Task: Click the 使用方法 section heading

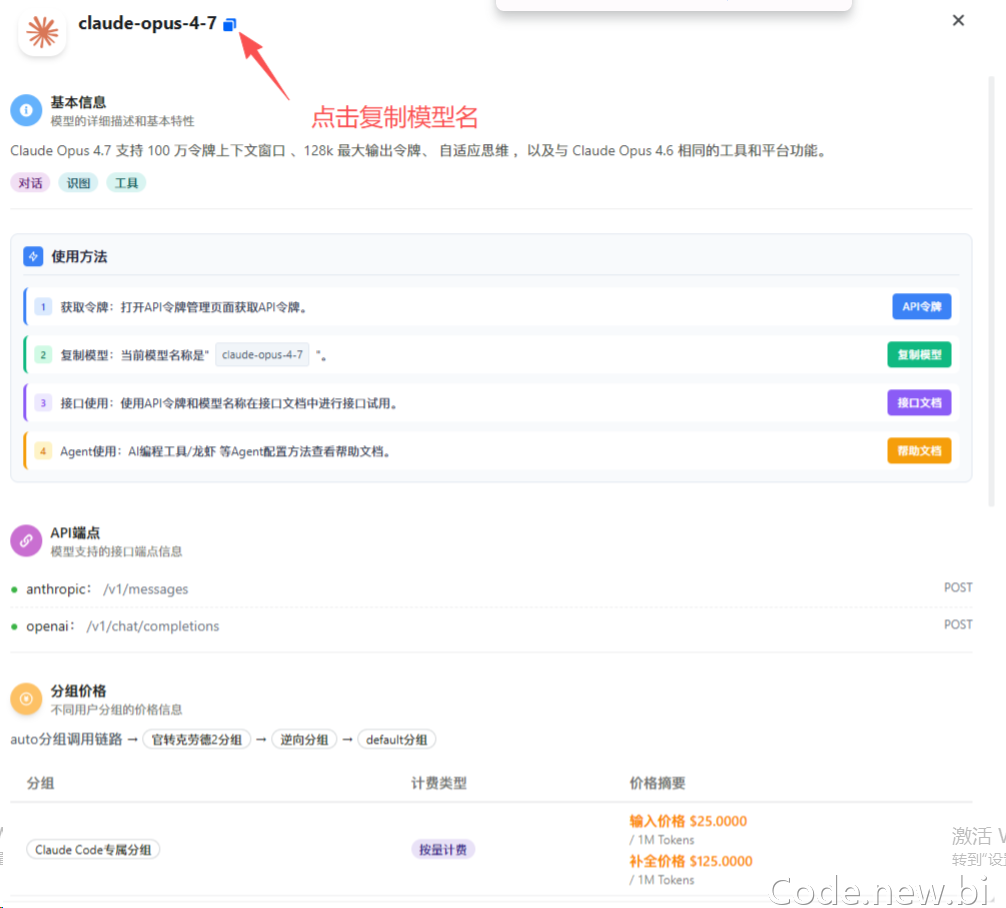Action: pos(80,257)
